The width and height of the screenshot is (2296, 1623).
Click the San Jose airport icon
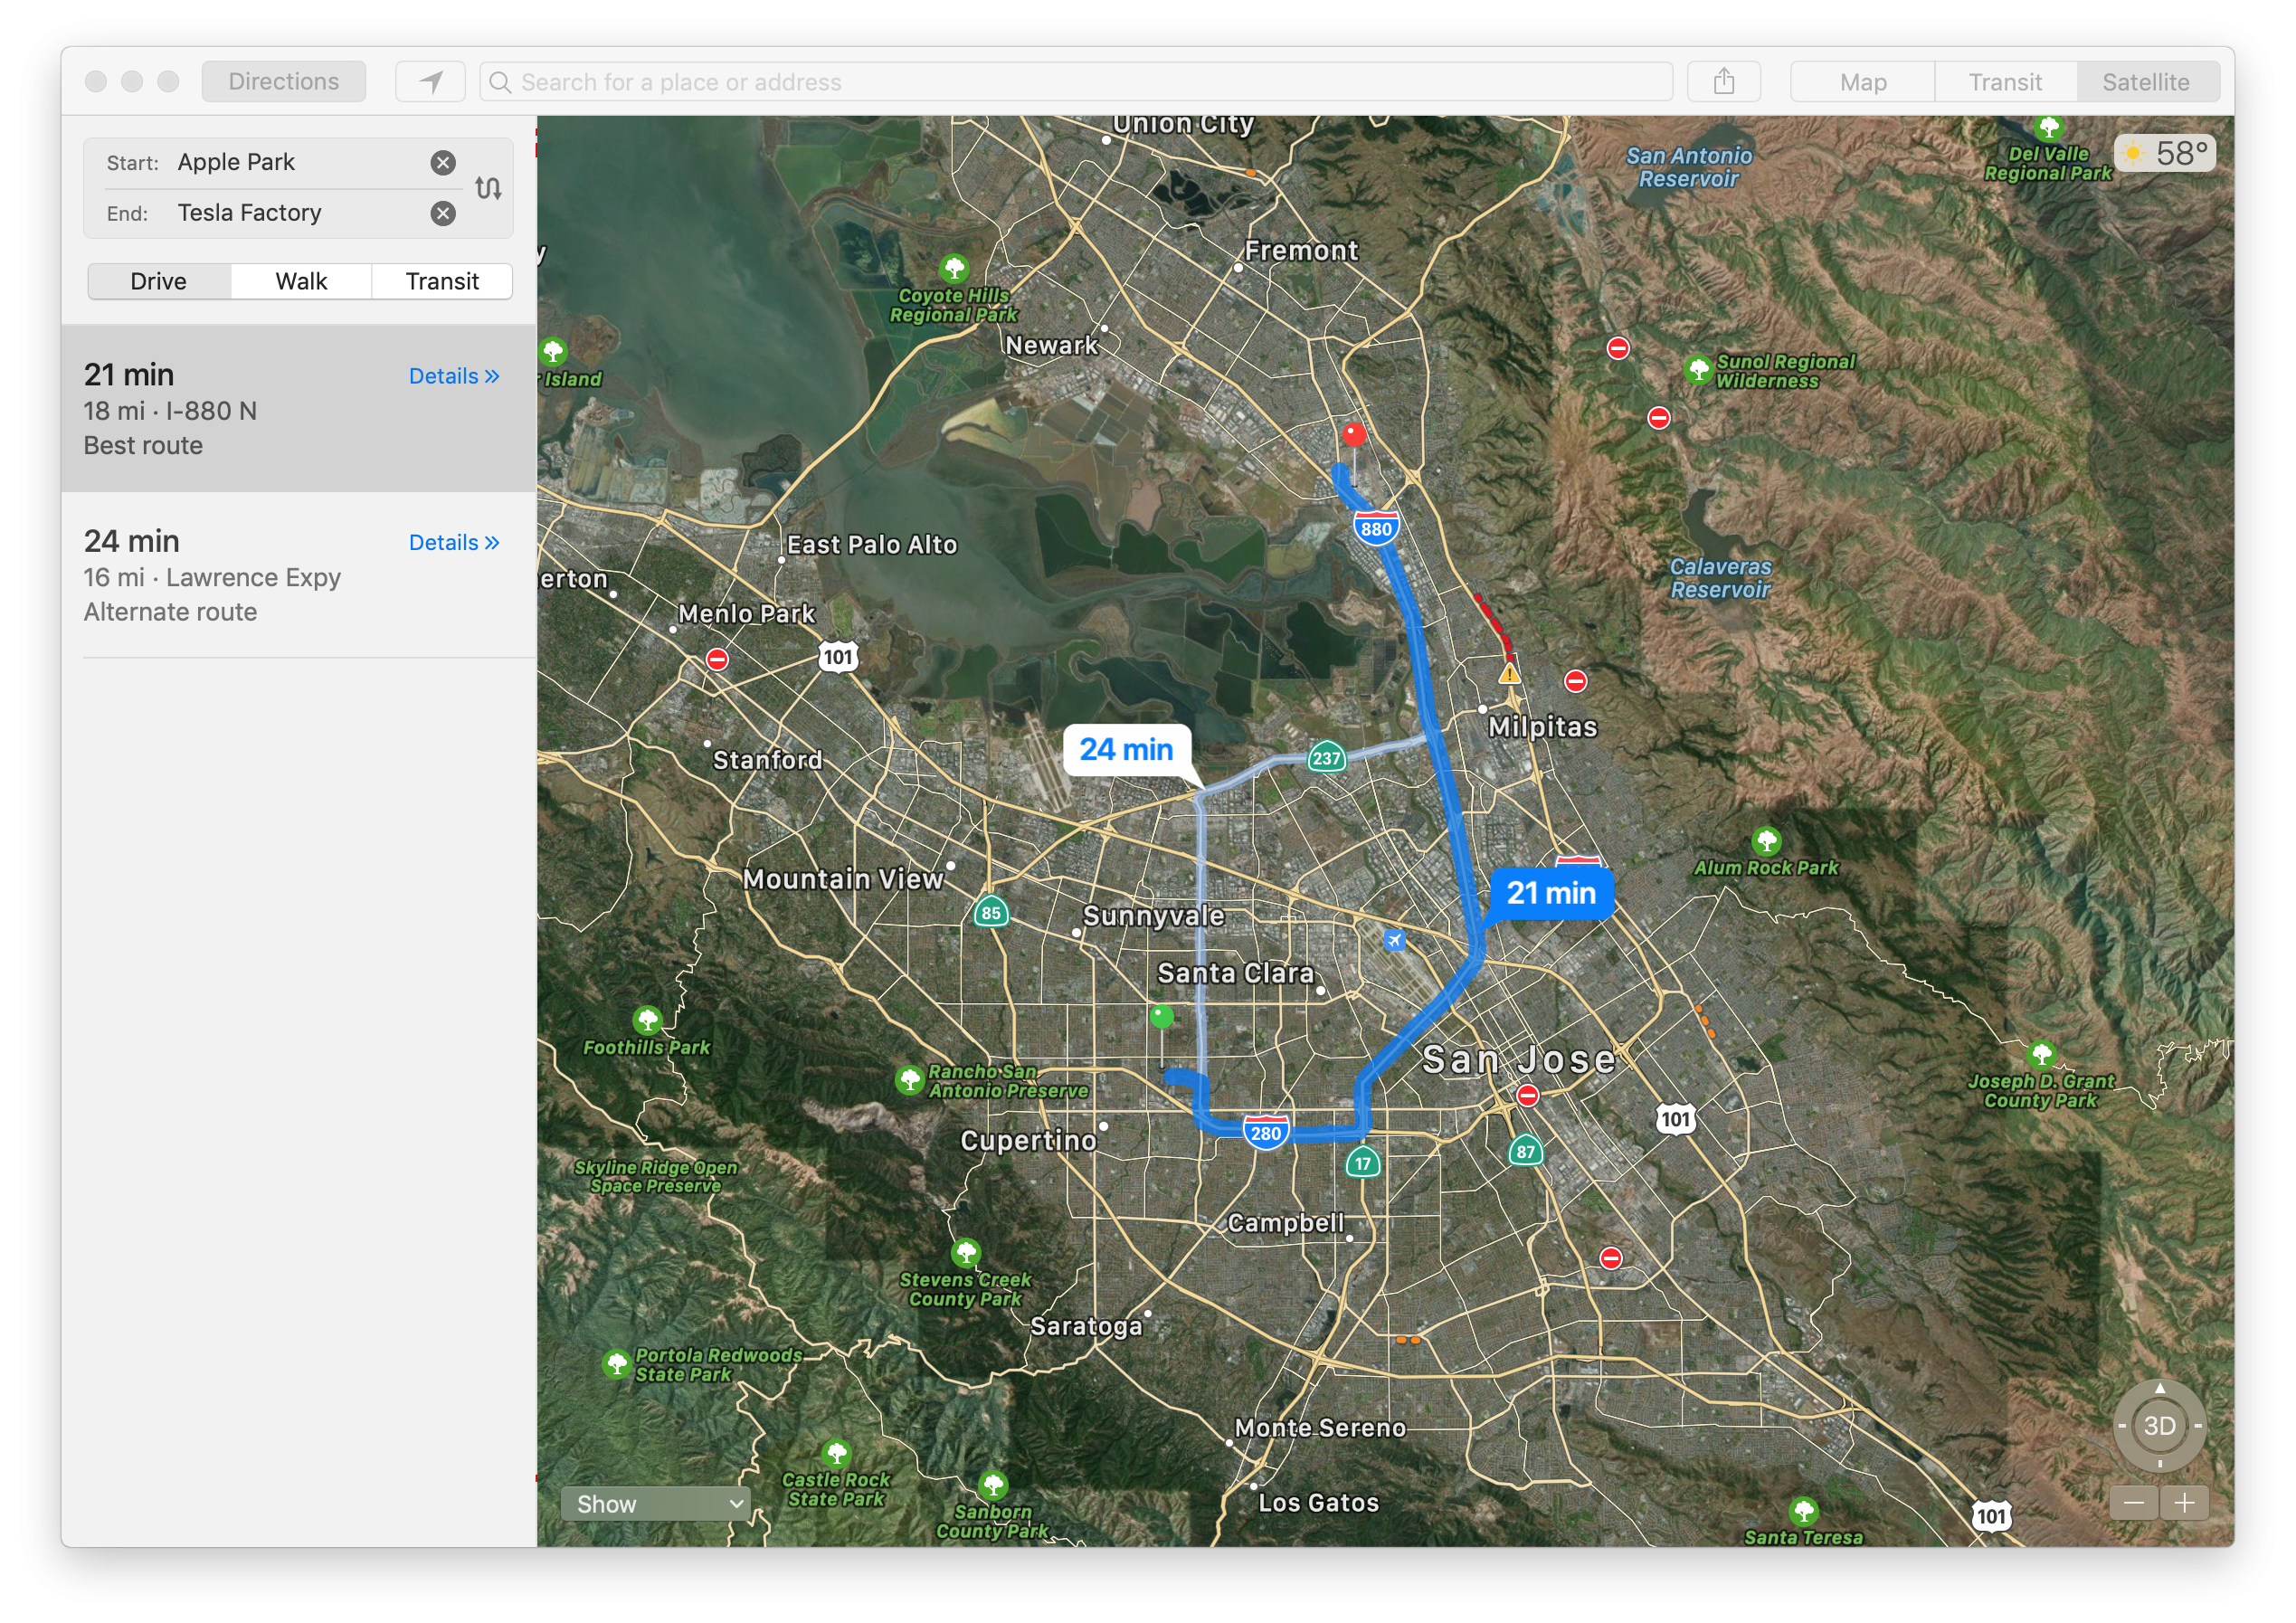pos(1394,939)
